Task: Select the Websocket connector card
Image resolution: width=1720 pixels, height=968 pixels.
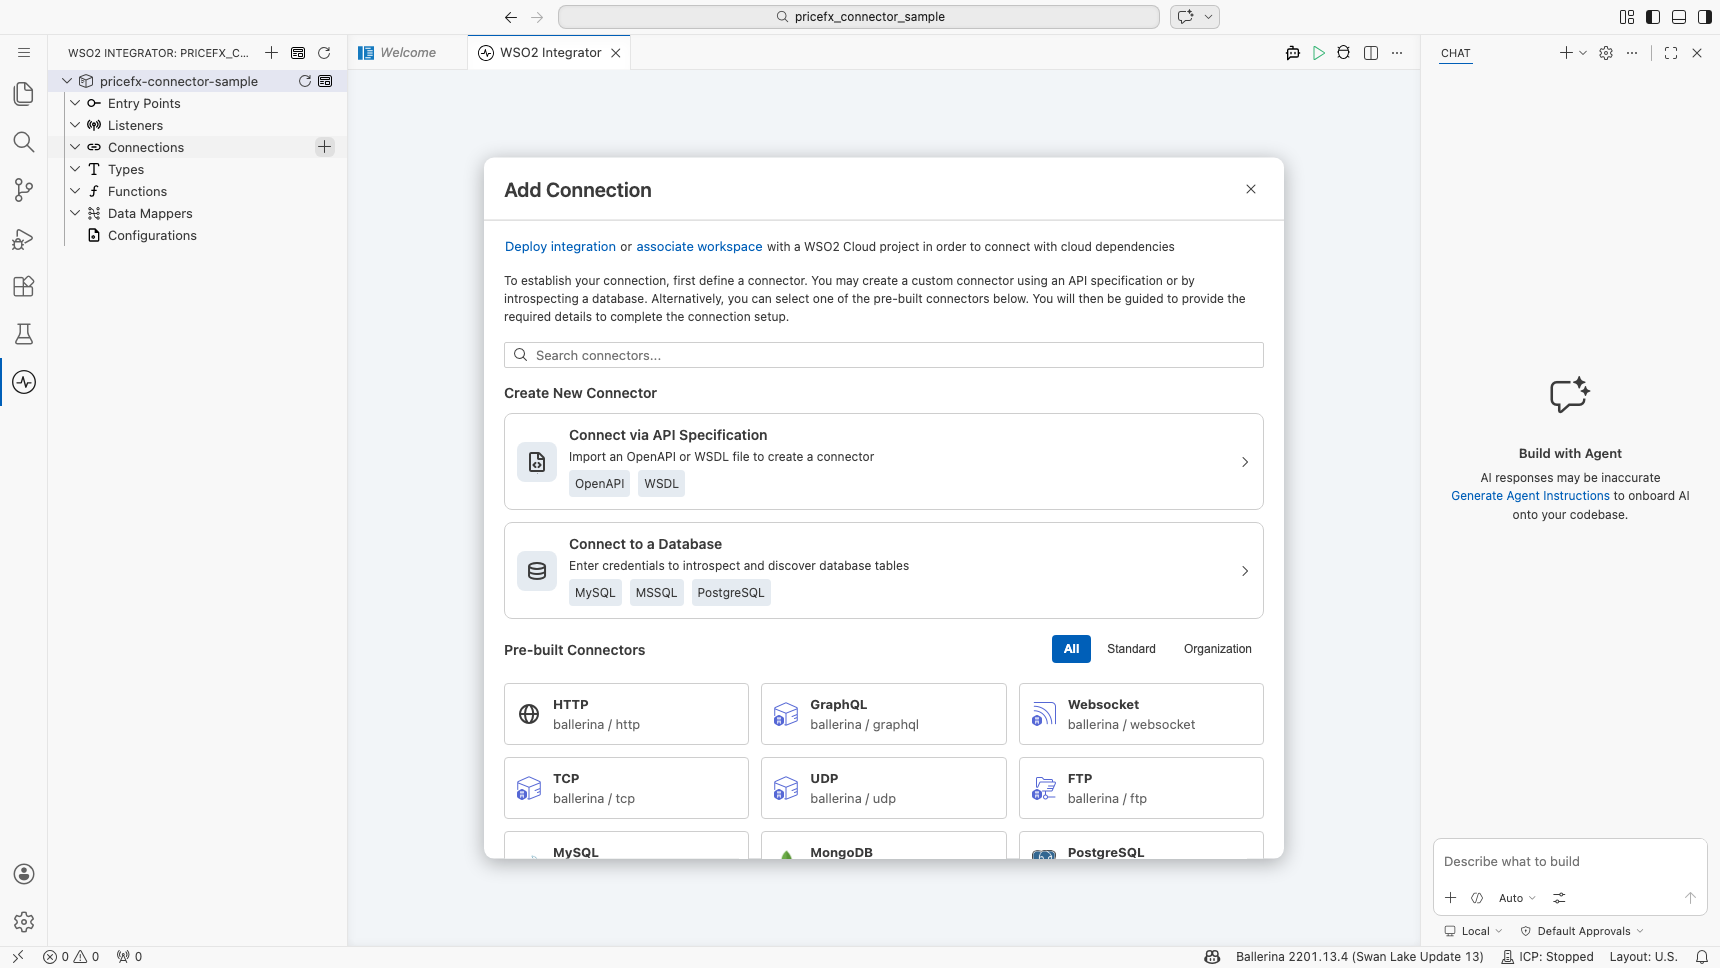Action: click(x=1141, y=714)
